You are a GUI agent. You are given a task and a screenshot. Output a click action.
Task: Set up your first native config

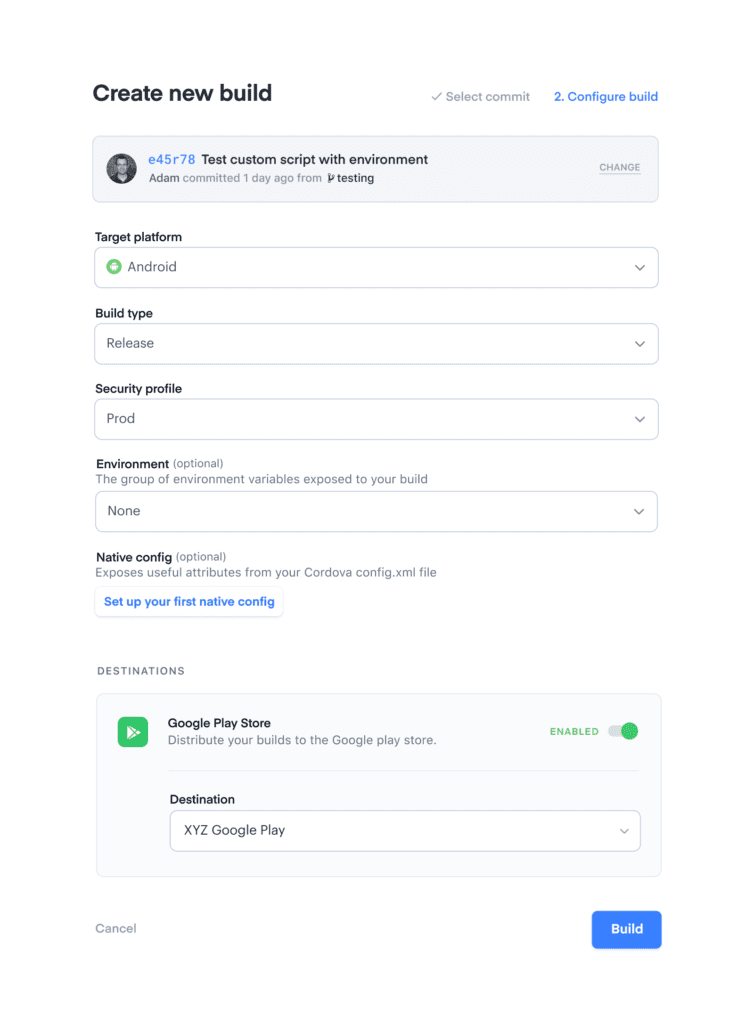point(188,601)
